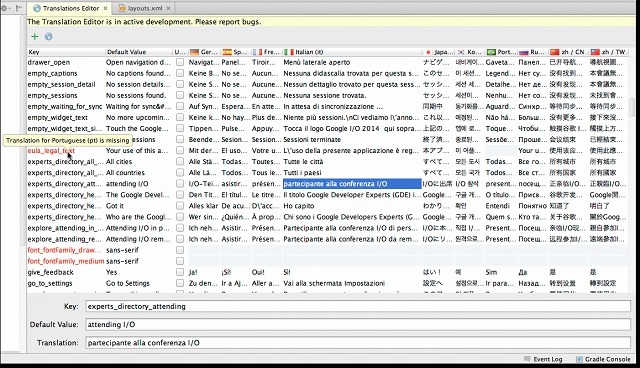The height and width of the screenshot is (368, 640).
Task: Click the Japanese flag column header
Action: pos(438,52)
